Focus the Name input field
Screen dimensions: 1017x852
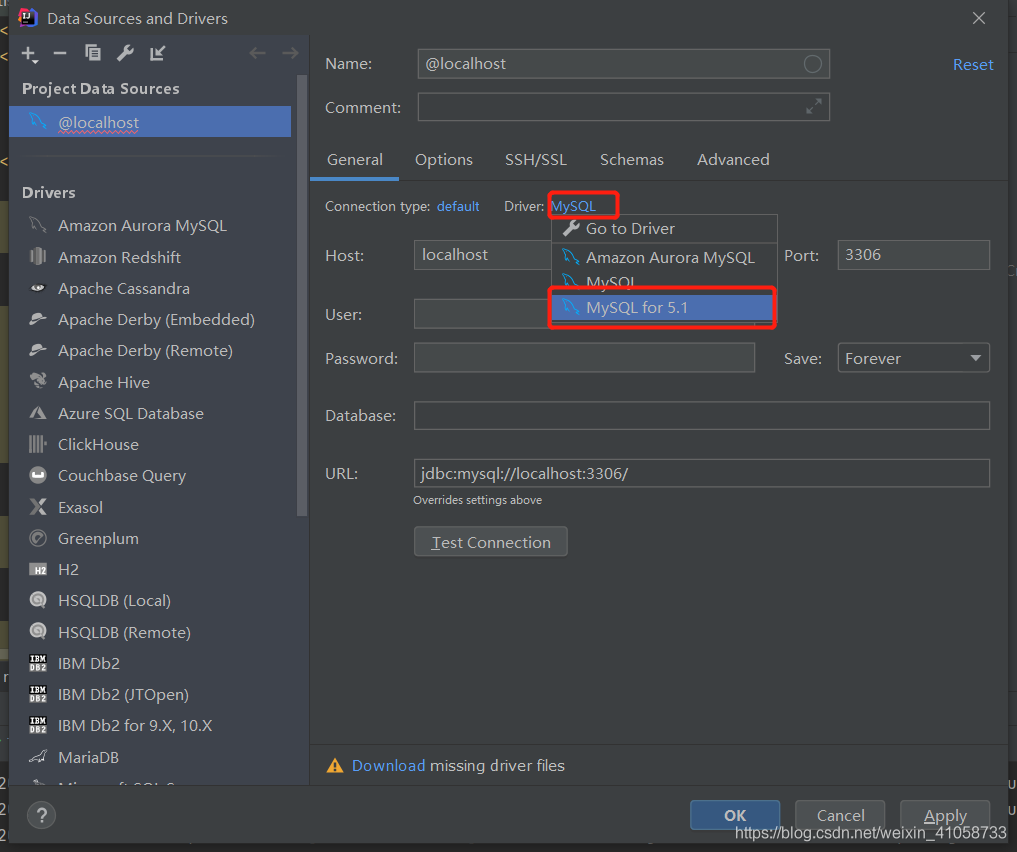point(623,64)
